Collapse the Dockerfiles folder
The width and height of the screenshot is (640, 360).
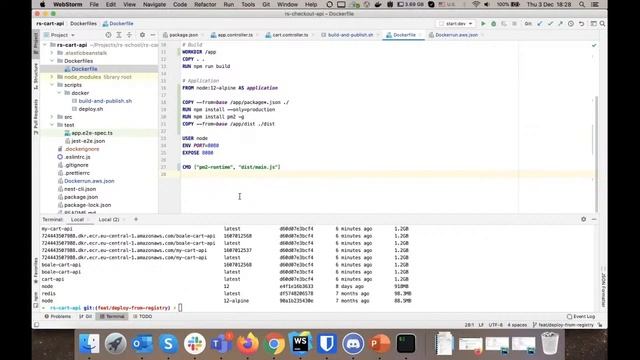[52, 61]
